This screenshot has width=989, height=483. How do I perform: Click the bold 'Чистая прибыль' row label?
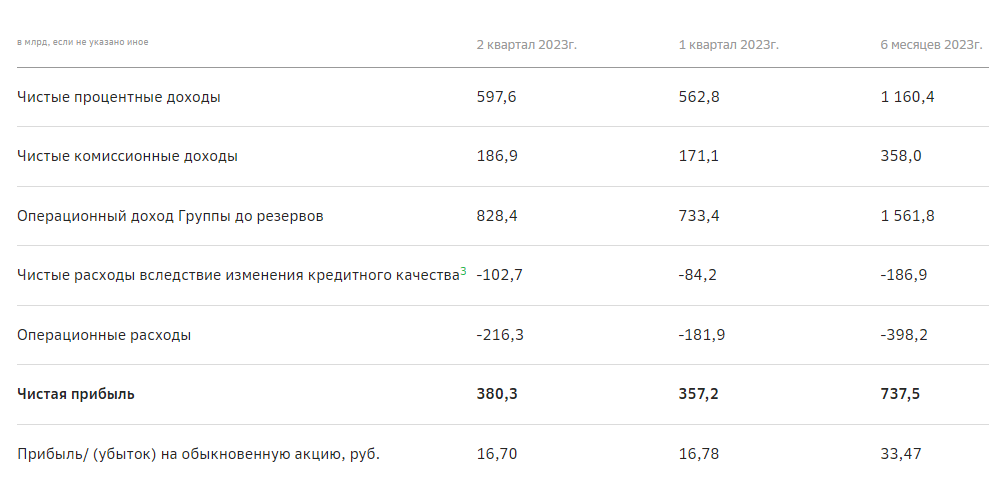pos(76,394)
